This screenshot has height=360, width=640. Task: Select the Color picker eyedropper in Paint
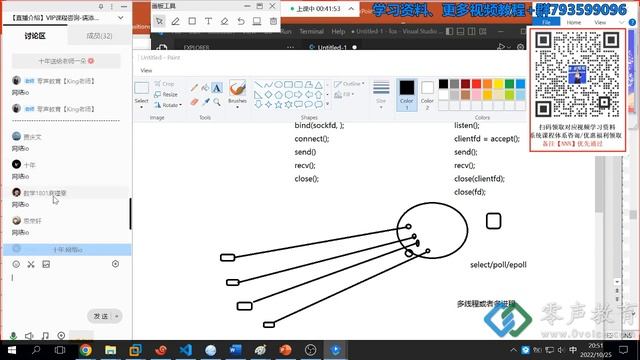point(206,102)
